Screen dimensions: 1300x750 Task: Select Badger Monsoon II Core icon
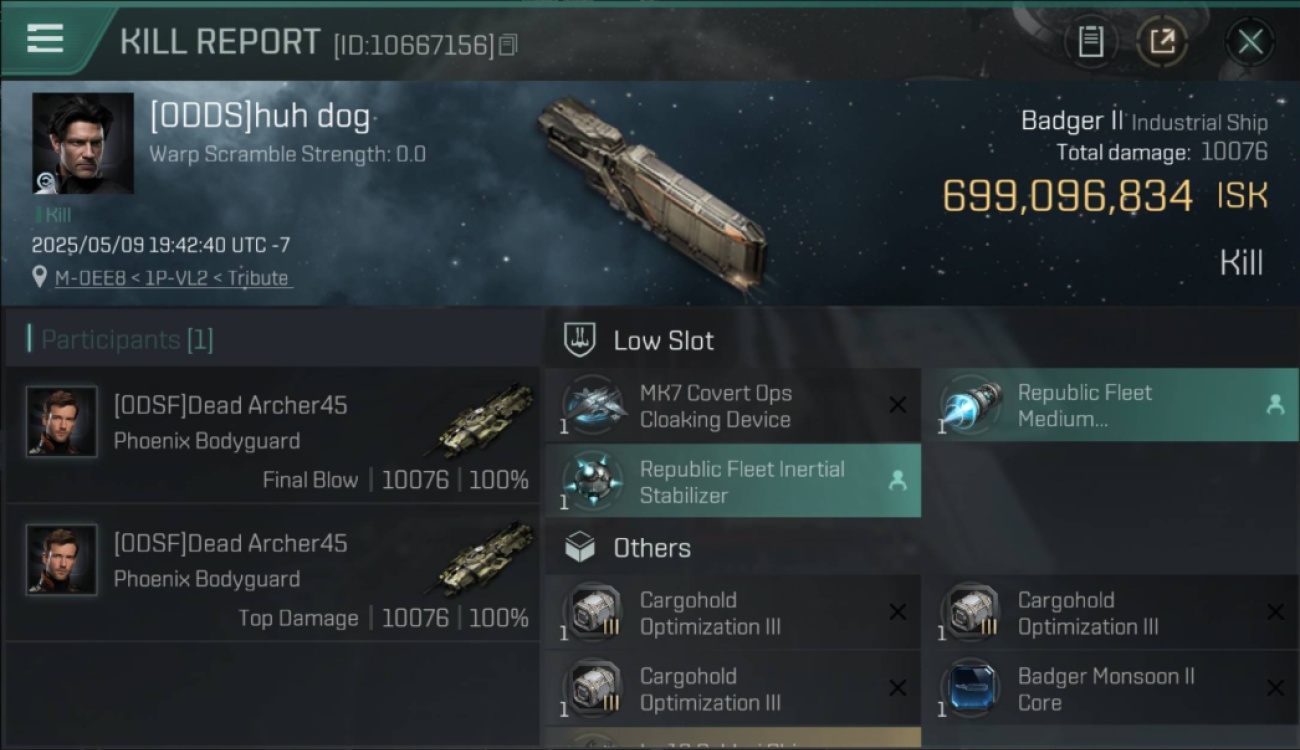972,689
